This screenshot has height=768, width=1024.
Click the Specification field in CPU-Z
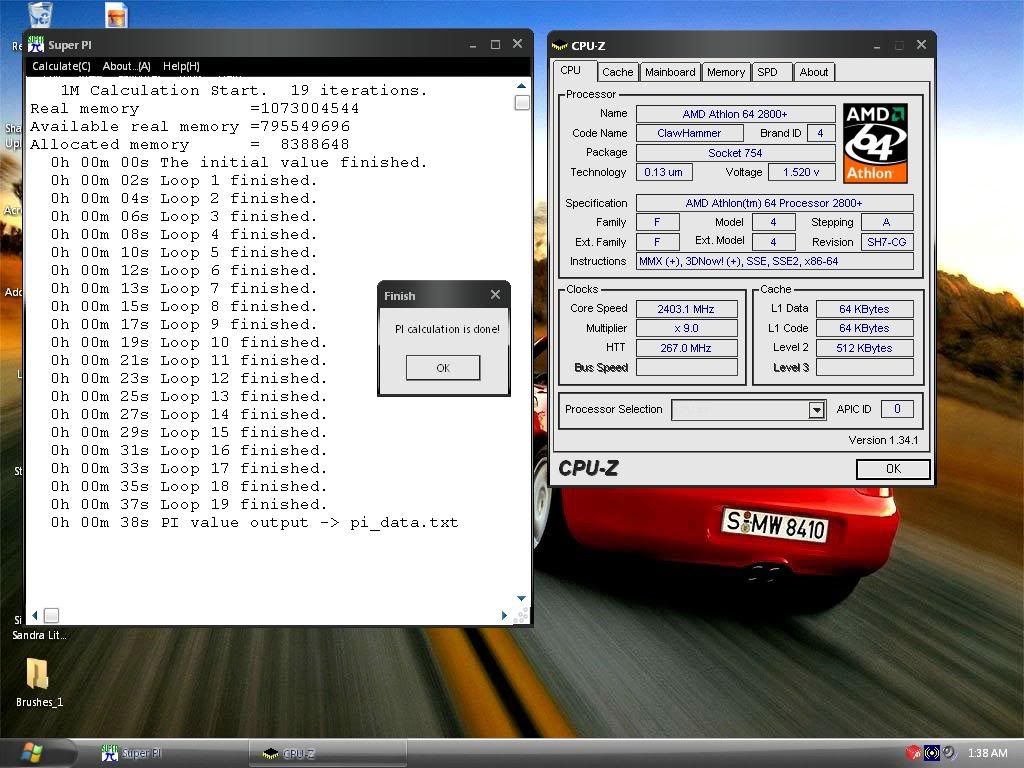[x=775, y=203]
